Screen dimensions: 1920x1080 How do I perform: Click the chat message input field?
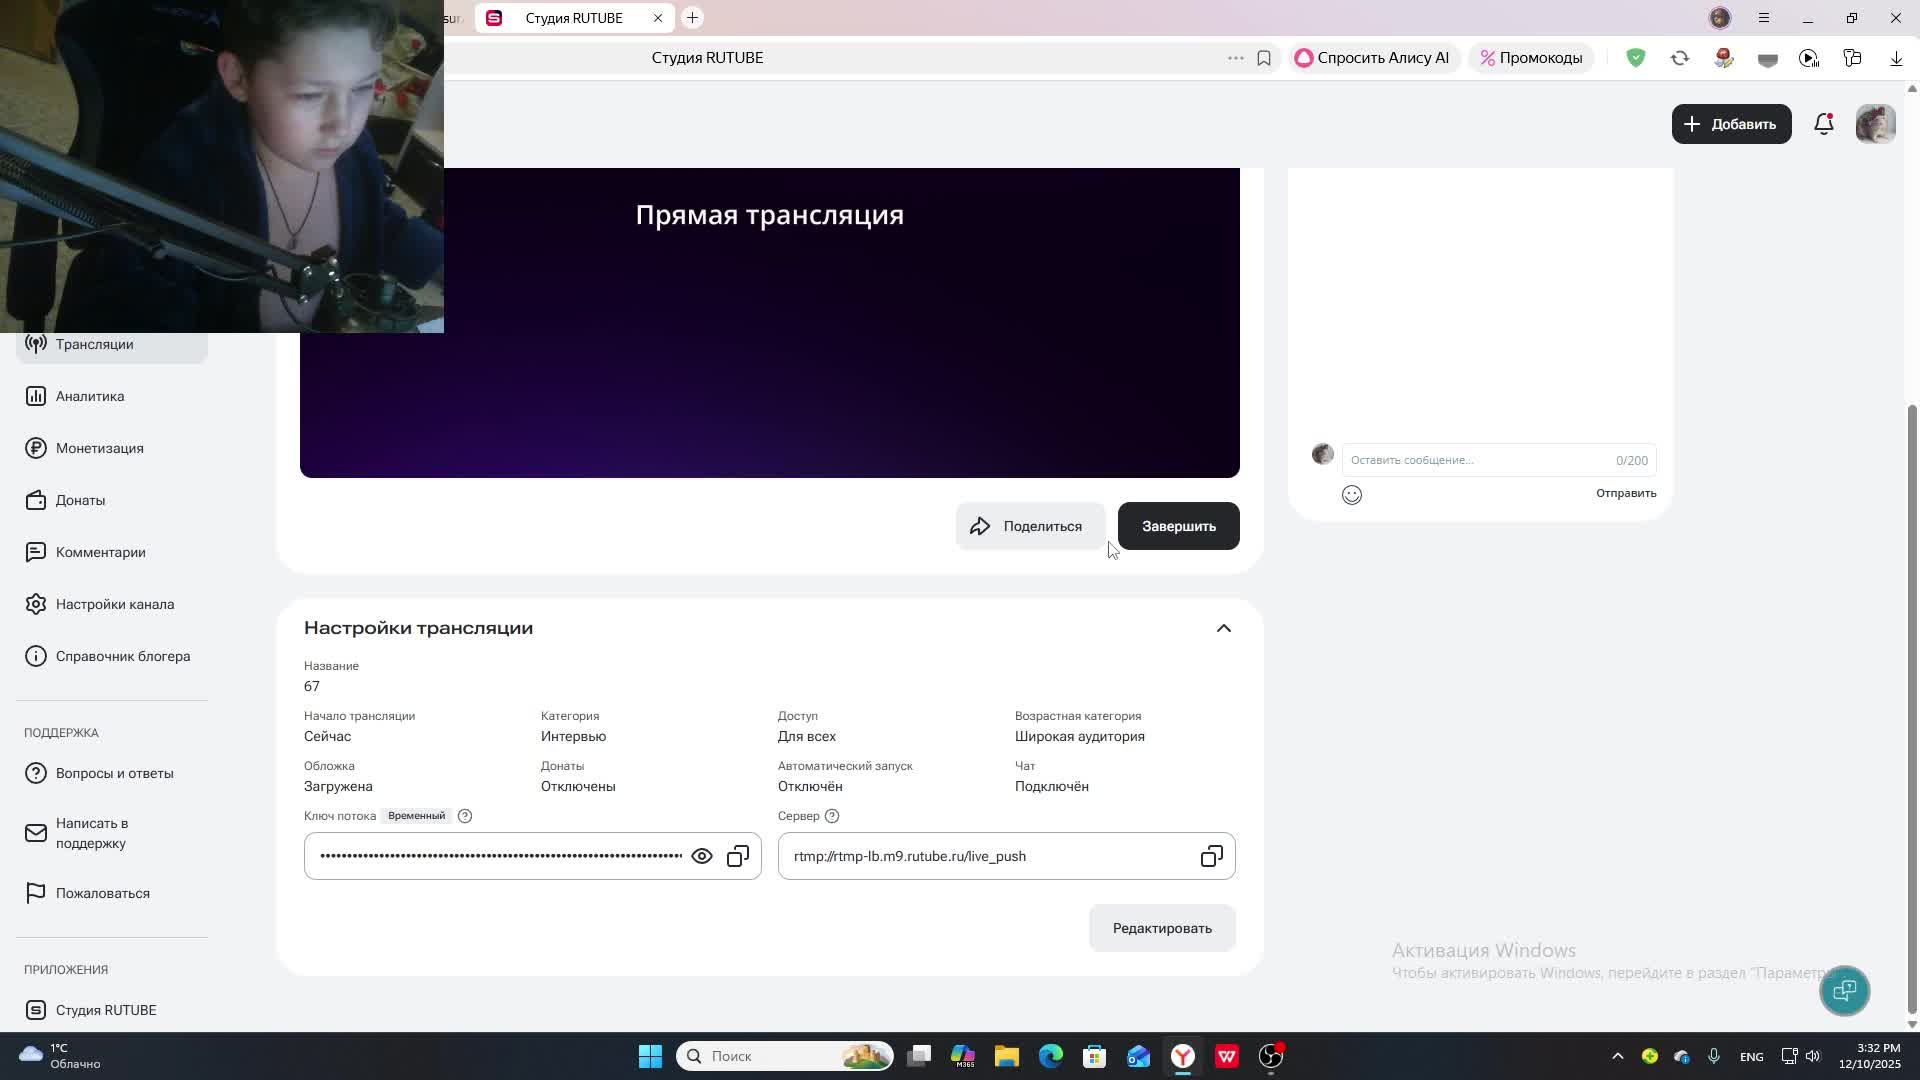click(1475, 461)
